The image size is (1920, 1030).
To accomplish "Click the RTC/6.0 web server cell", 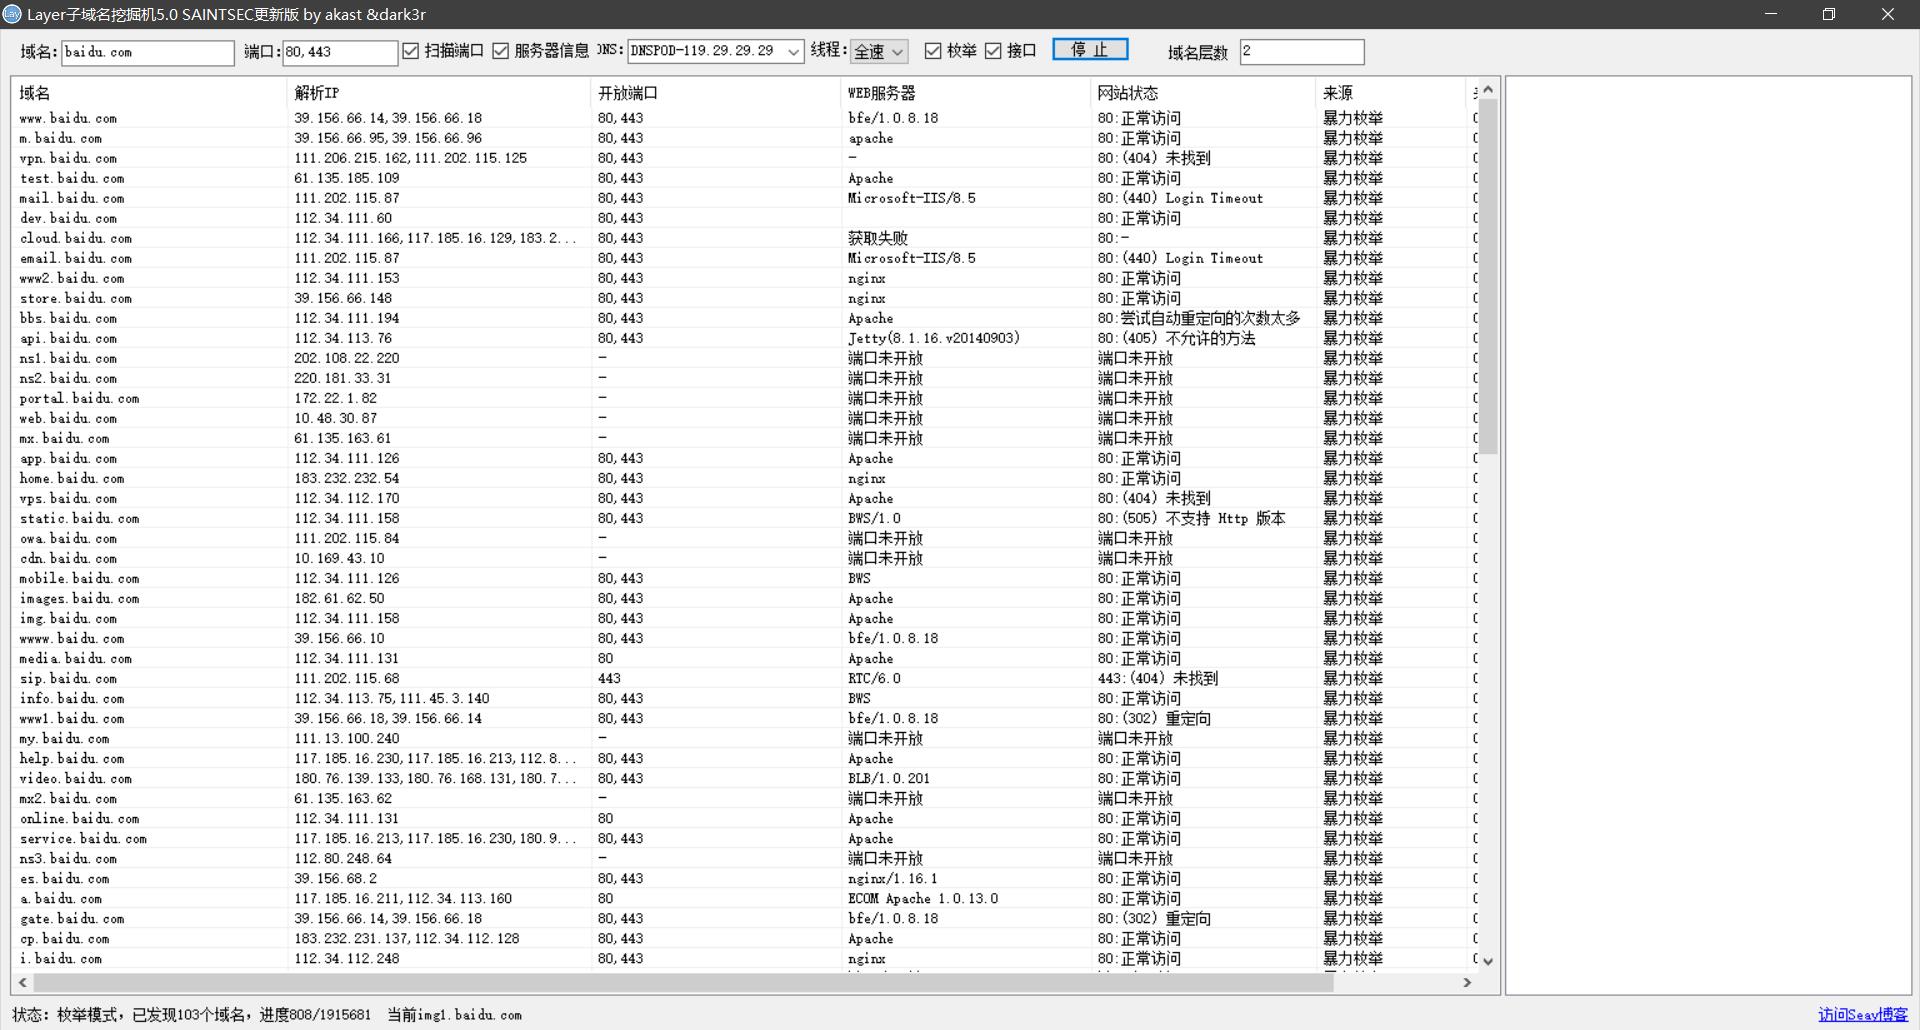I will point(874,678).
